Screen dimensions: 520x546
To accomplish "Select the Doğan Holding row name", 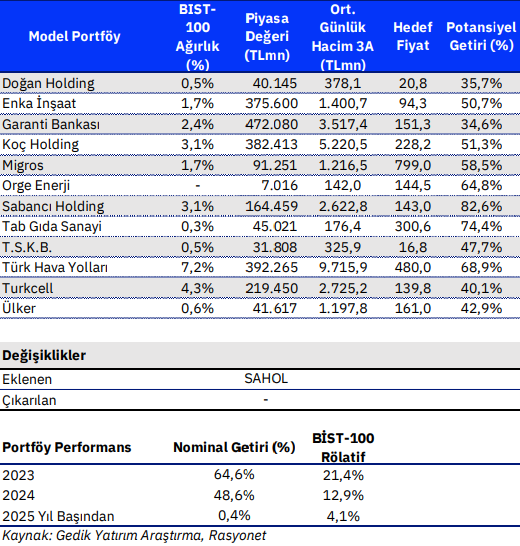I will click(x=48, y=84).
